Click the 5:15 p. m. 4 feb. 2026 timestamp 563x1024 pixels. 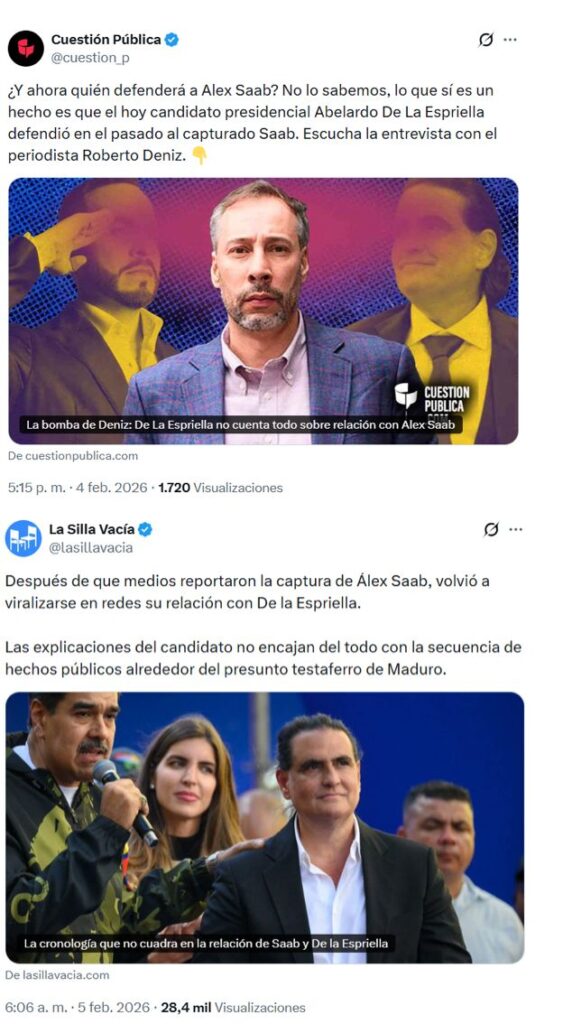point(78,487)
